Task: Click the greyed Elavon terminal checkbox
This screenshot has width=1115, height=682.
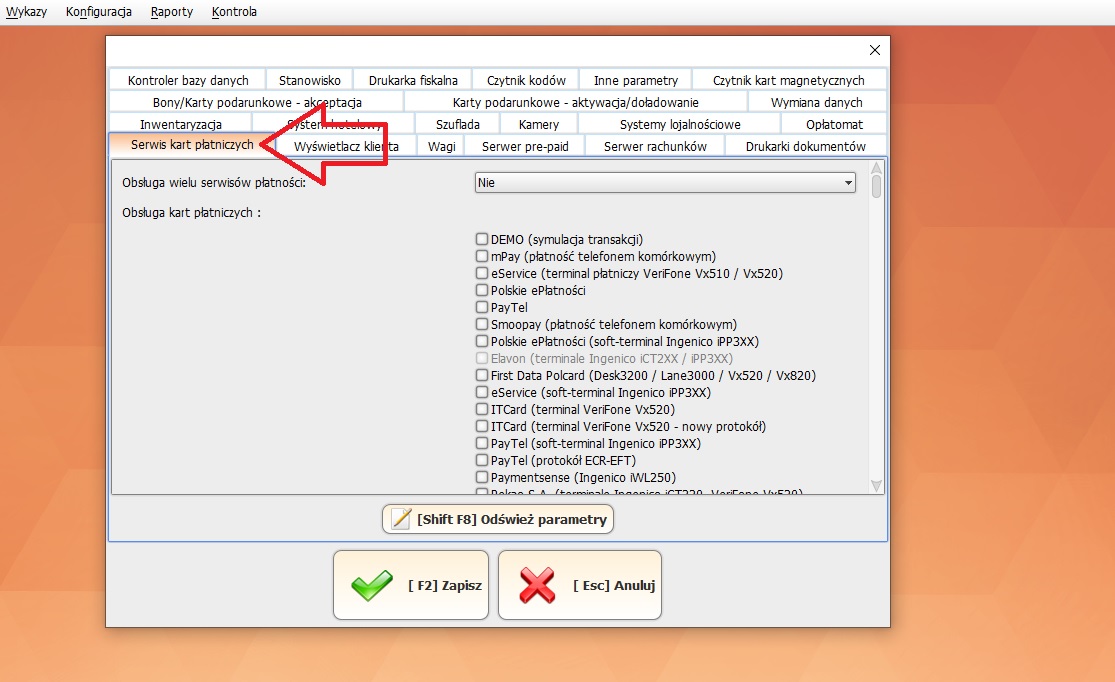Action: (x=482, y=358)
